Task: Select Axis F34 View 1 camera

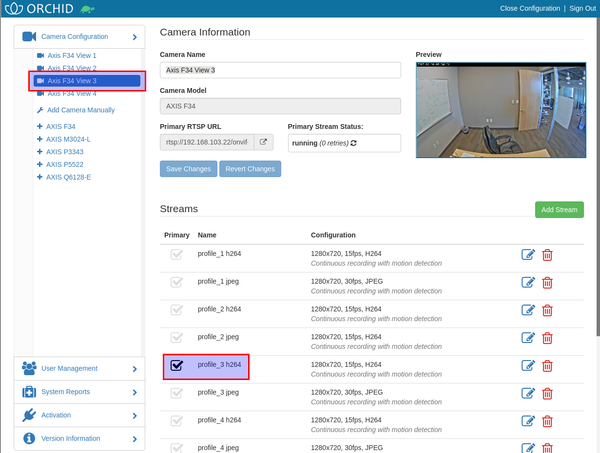Action: pyautogui.click(x=67, y=55)
